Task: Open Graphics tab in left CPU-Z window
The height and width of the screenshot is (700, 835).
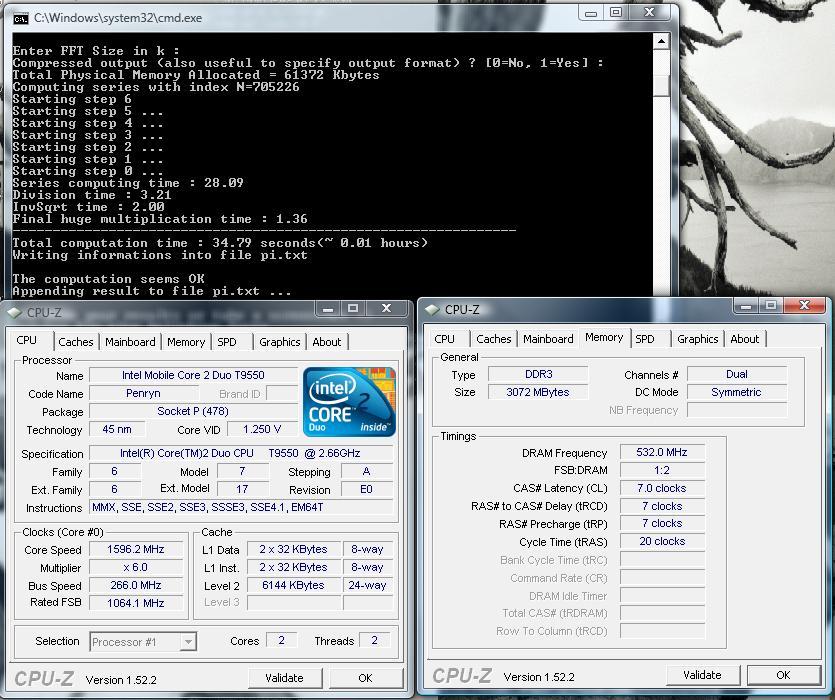Action: point(280,342)
